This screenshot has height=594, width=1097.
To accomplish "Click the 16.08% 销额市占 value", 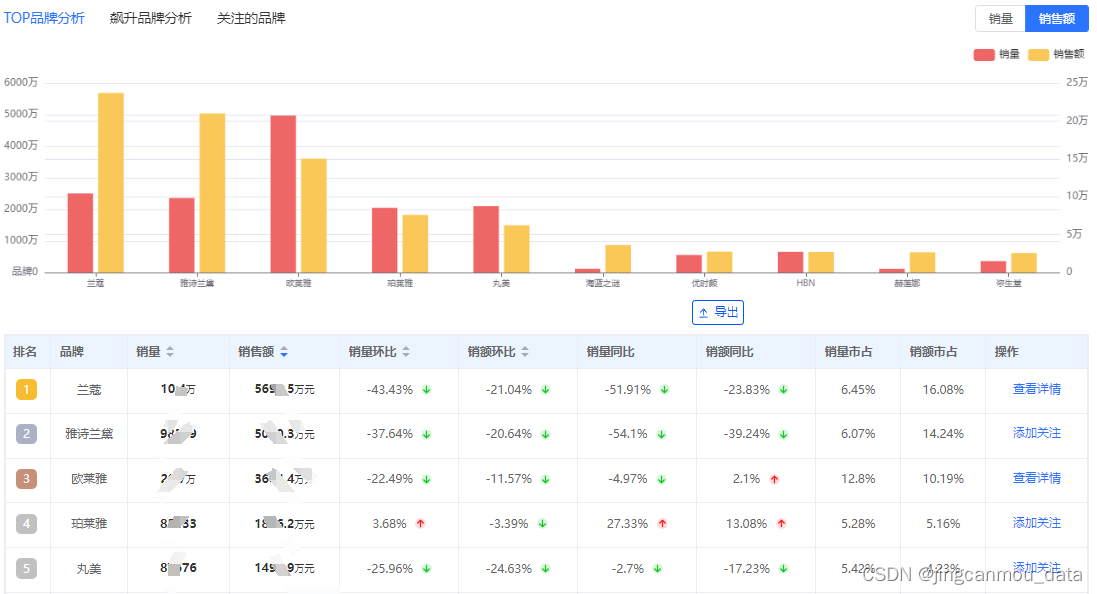I will [x=942, y=390].
